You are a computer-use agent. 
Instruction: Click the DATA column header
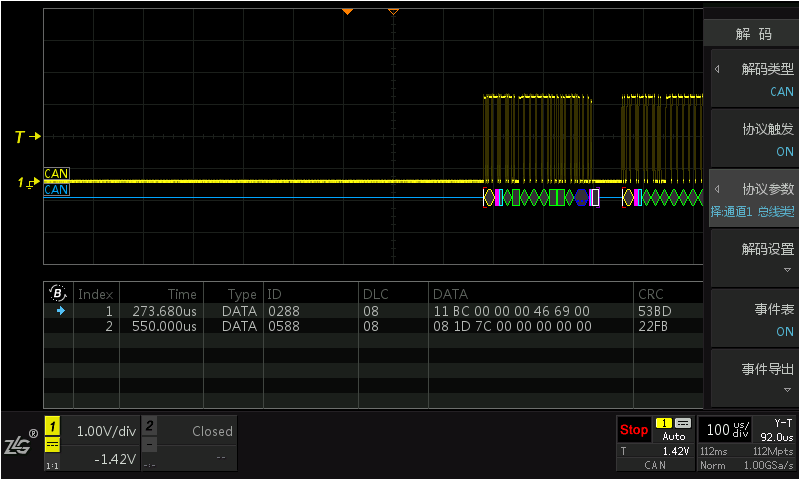[x=451, y=294]
